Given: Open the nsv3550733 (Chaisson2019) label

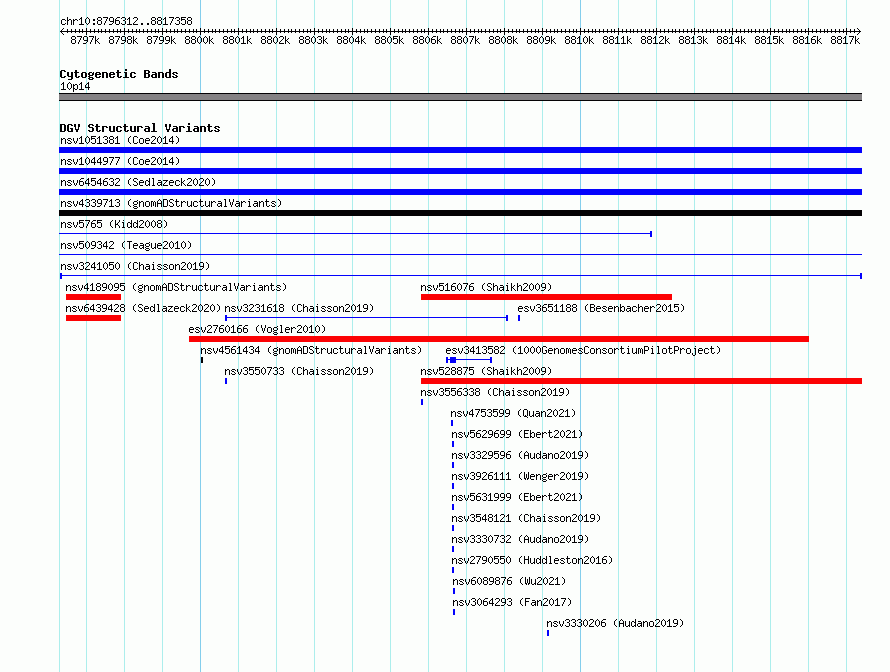Looking at the screenshot, I should [x=299, y=371].
